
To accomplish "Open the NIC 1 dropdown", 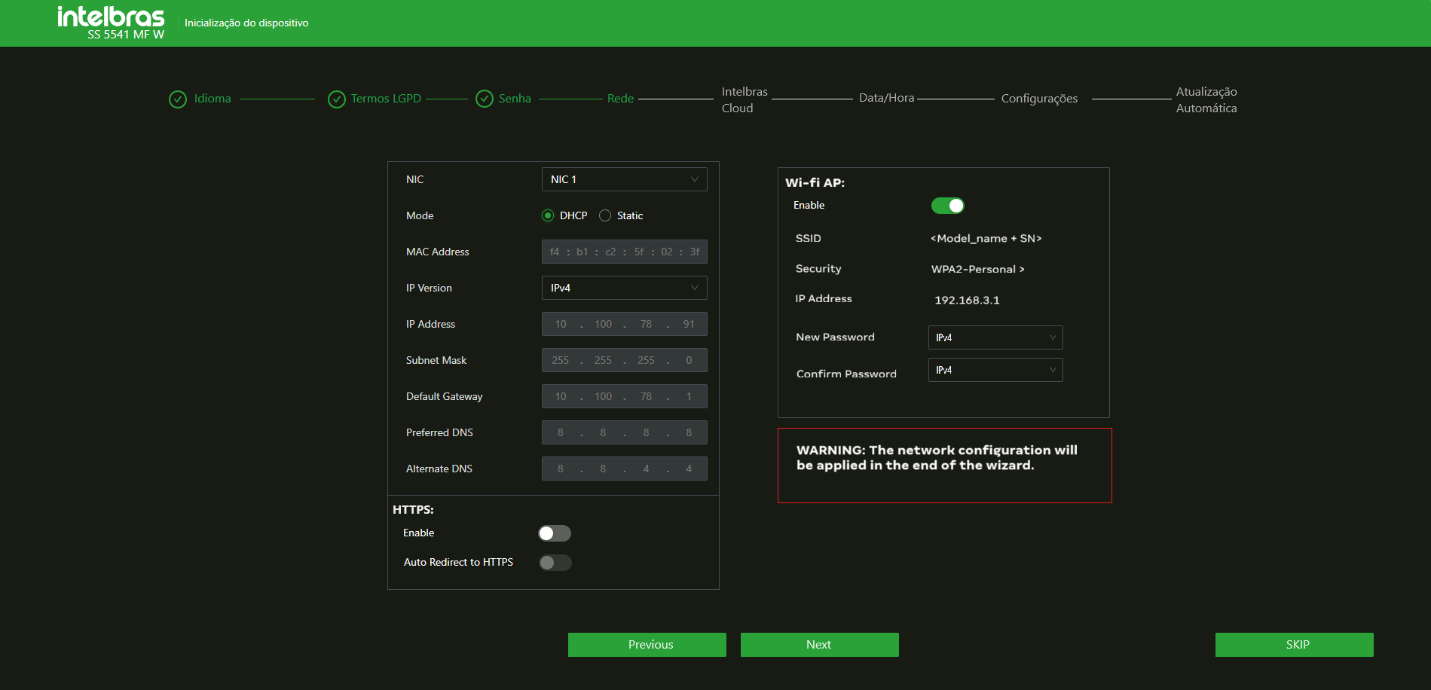I will point(625,180).
